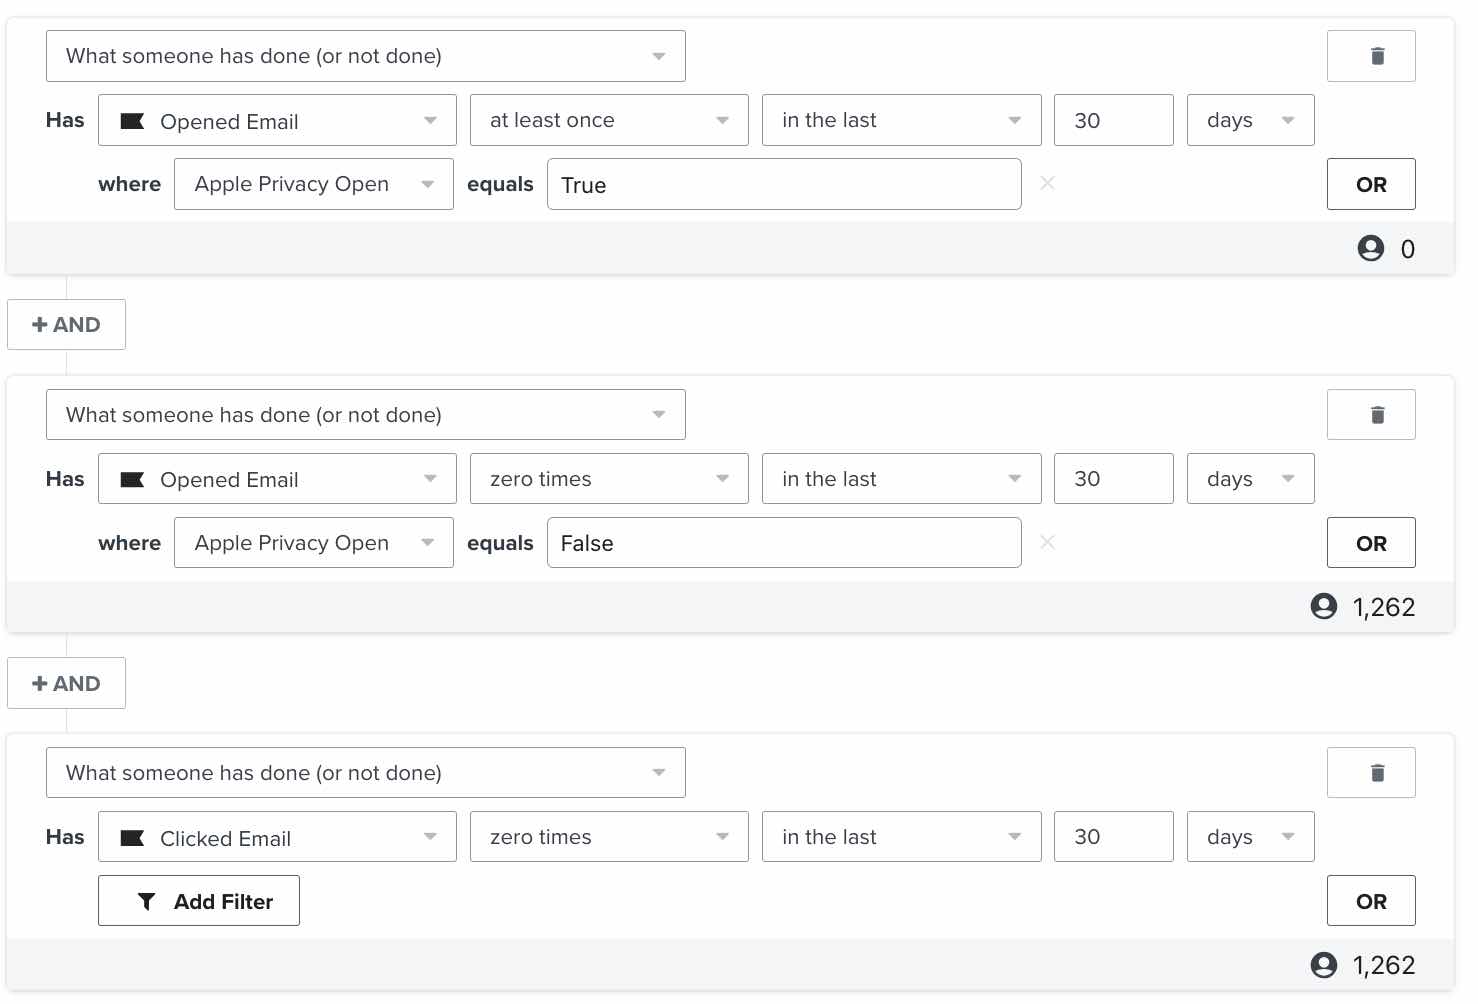The image size is (1478, 1004).
Task: Click the 30 days number field for Clicked Email
Action: click(1112, 837)
